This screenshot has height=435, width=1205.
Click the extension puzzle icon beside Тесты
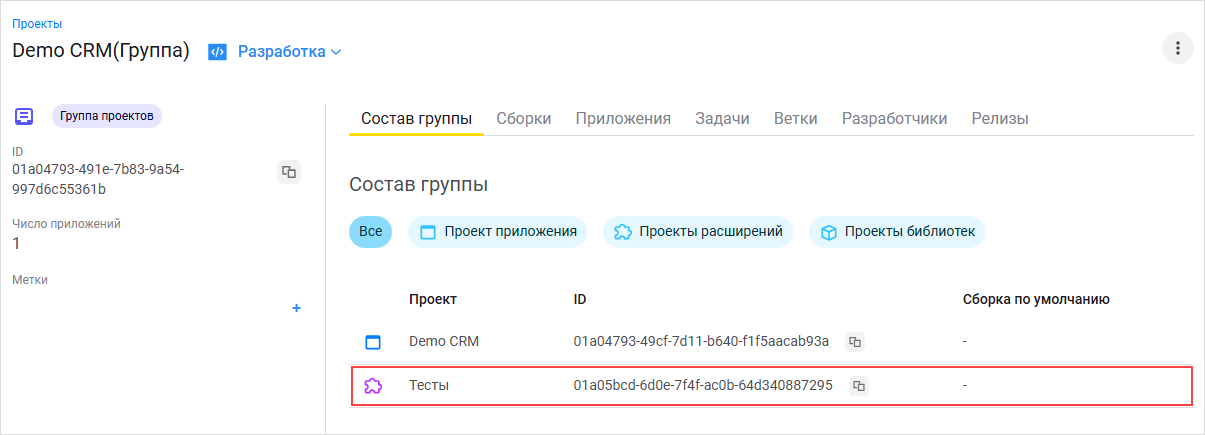373,385
